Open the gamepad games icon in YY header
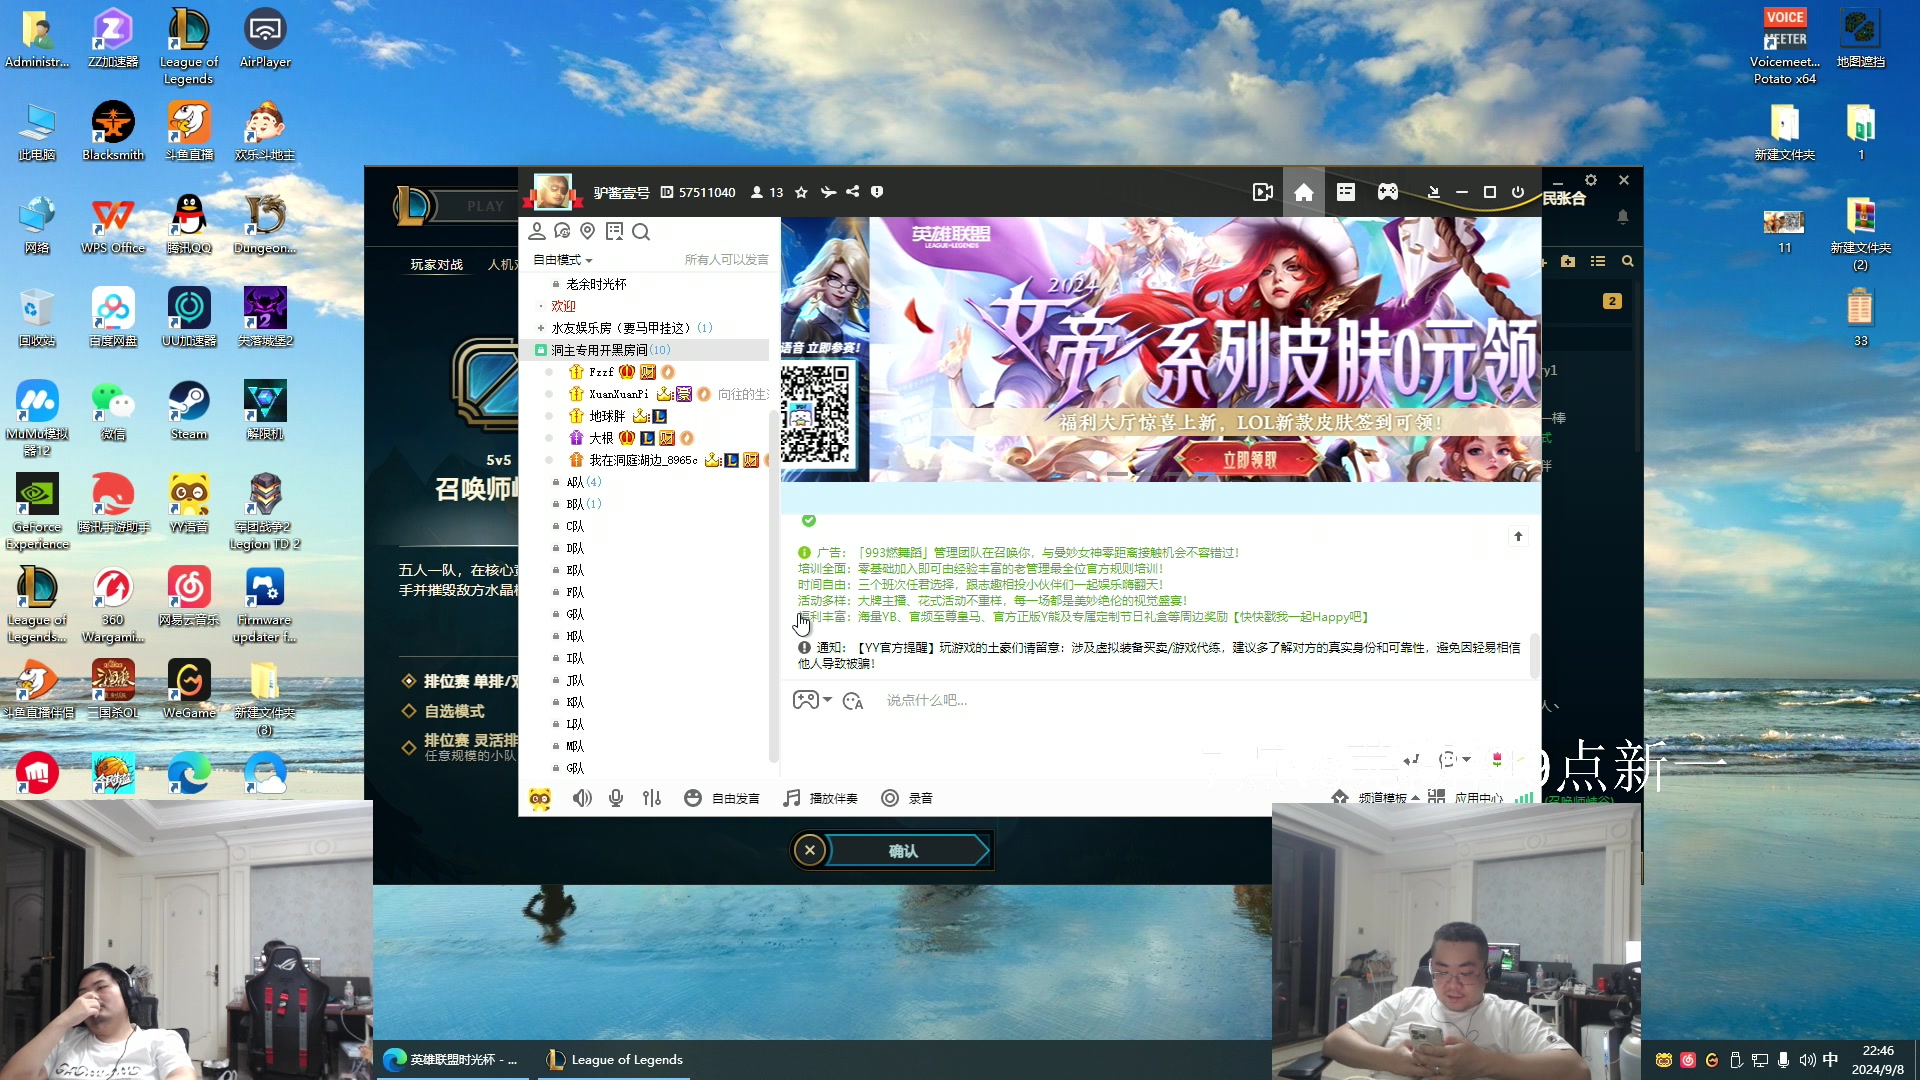Image resolution: width=1920 pixels, height=1080 pixels. [x=1388, y=192]
